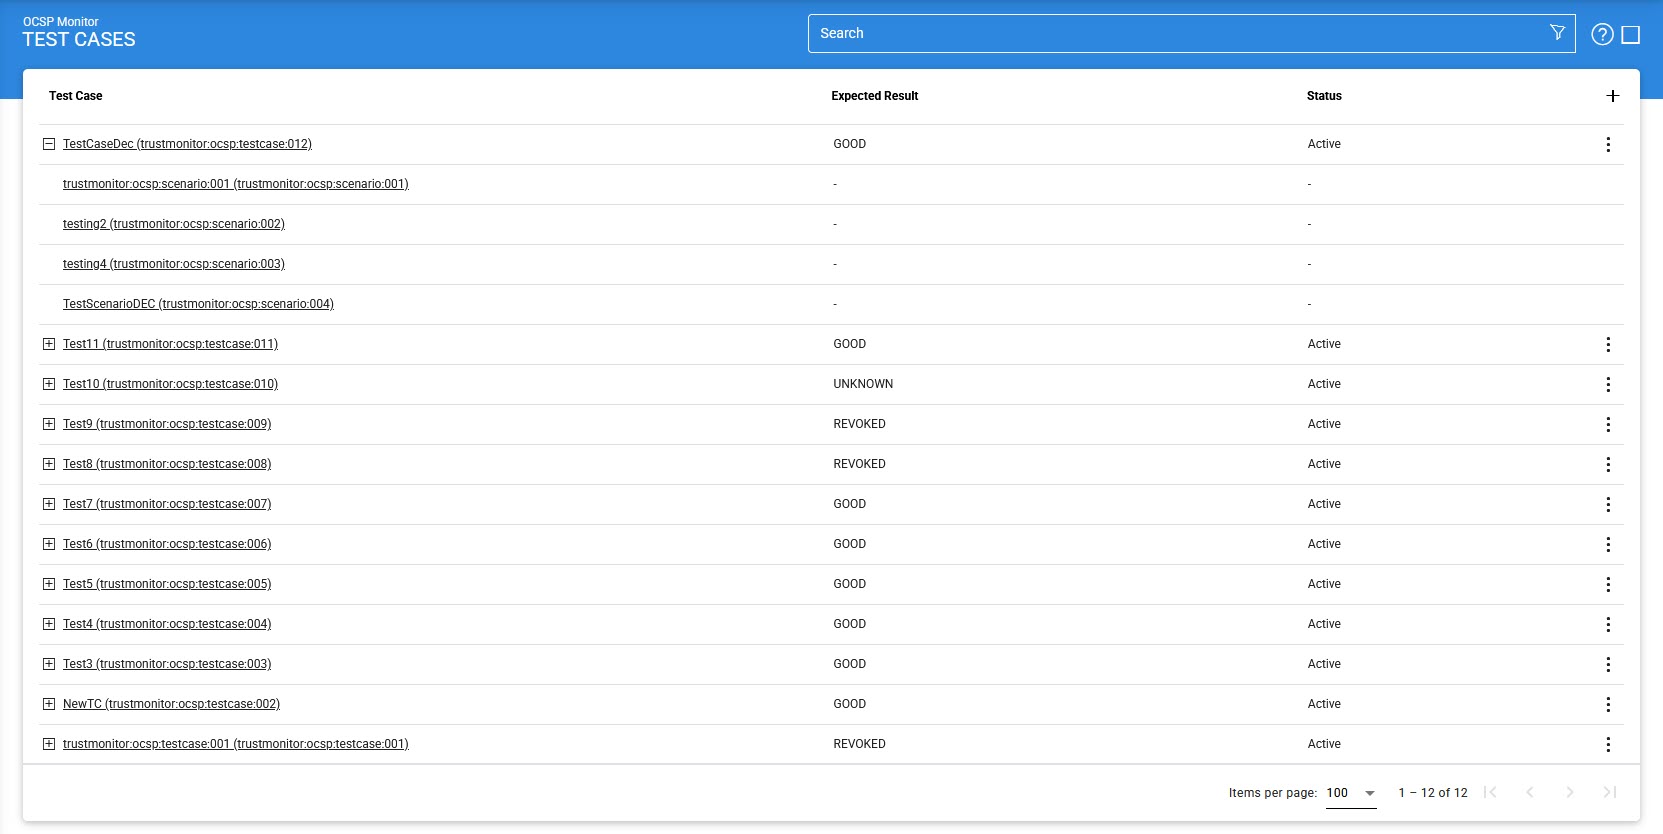1663x834 pixels.
Task: Click the square icon beside help
Action: tap(1630, 35)
